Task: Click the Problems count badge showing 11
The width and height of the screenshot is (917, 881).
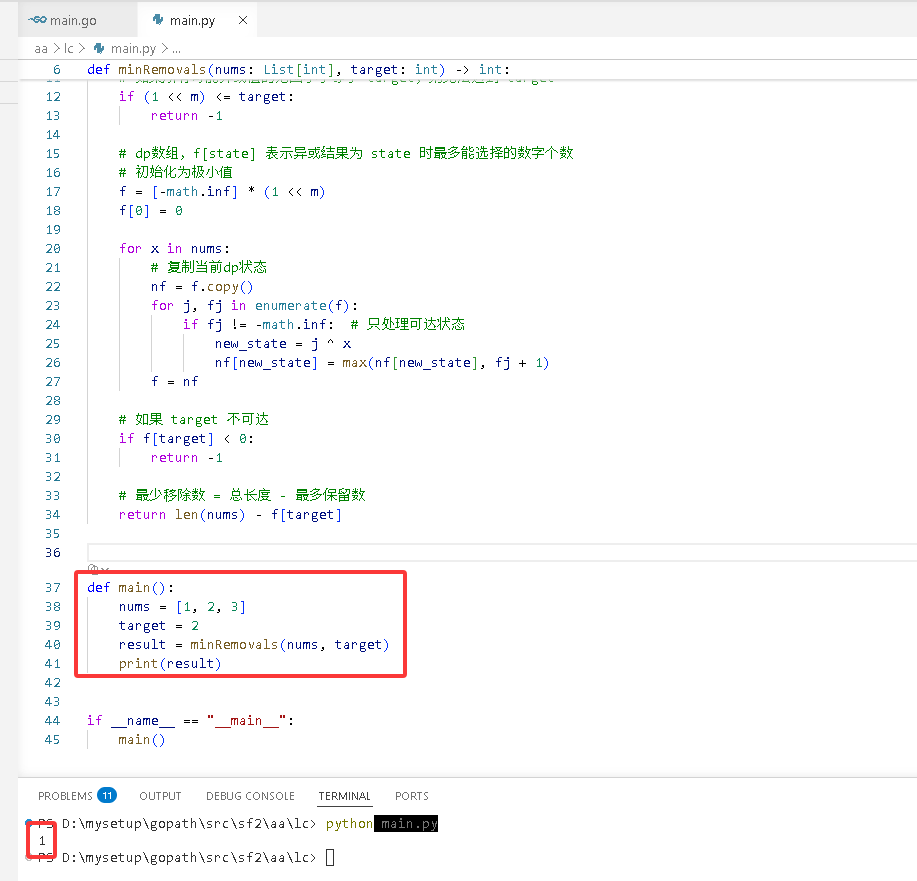Action: coord(107,795)
